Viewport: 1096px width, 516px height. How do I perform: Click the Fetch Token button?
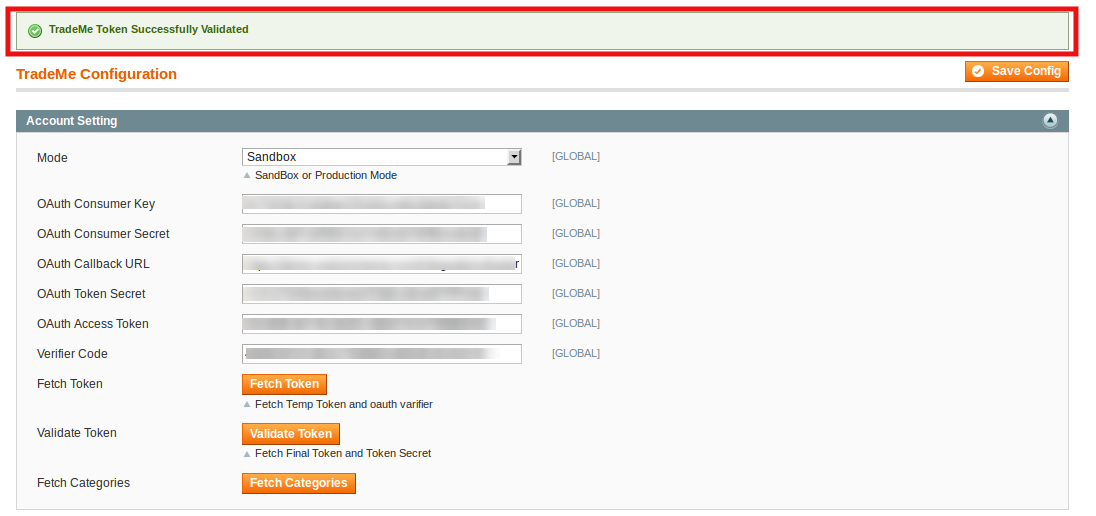(284, 384)
